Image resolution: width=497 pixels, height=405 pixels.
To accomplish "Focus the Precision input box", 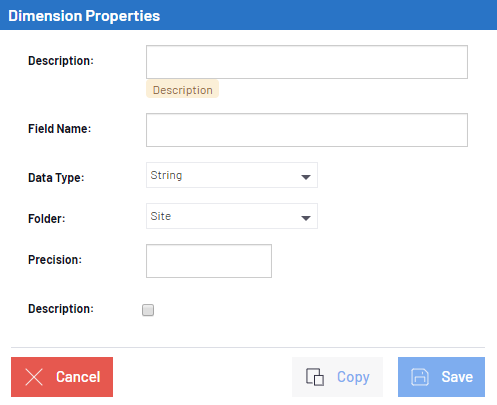I will click(x=209, y=261).
